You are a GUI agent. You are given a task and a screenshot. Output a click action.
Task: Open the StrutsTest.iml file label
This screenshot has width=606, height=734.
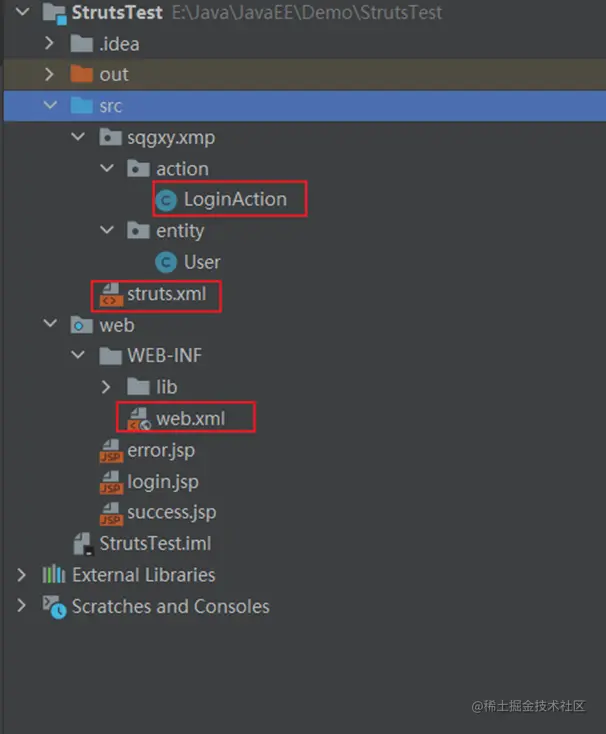(x=155, y=543)
